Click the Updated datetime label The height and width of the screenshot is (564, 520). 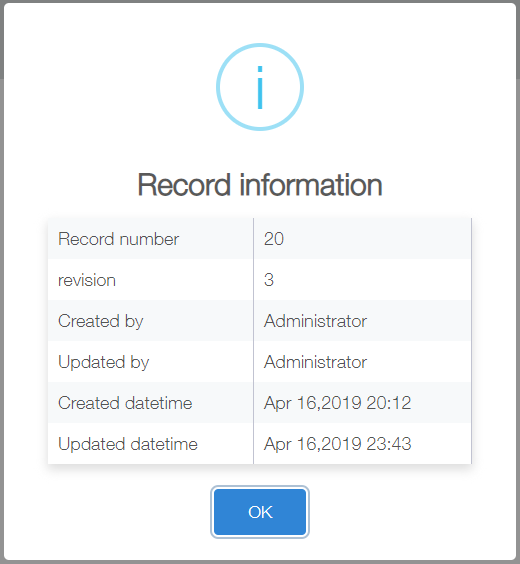point(128,444)
